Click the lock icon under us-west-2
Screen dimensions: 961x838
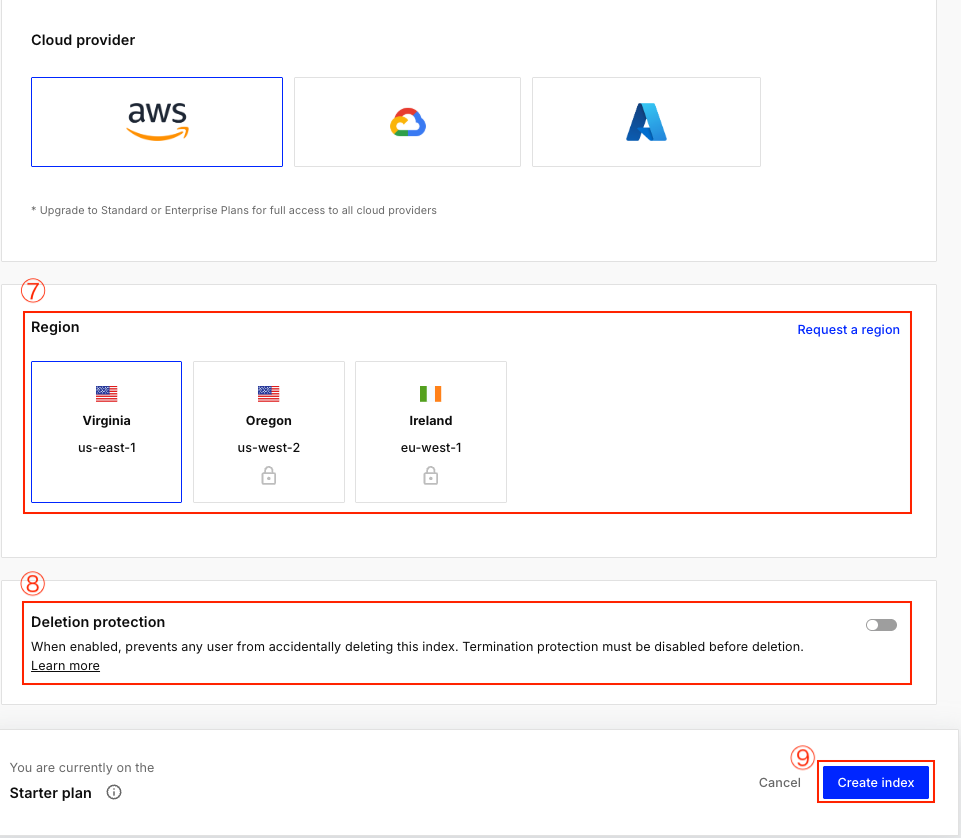pos(269,477)
